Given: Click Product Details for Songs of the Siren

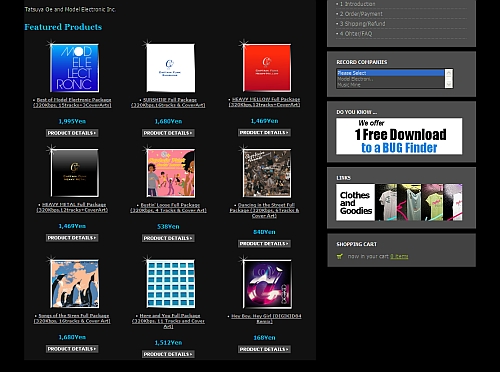Looking at the screenshot, I should coord(72,349).
